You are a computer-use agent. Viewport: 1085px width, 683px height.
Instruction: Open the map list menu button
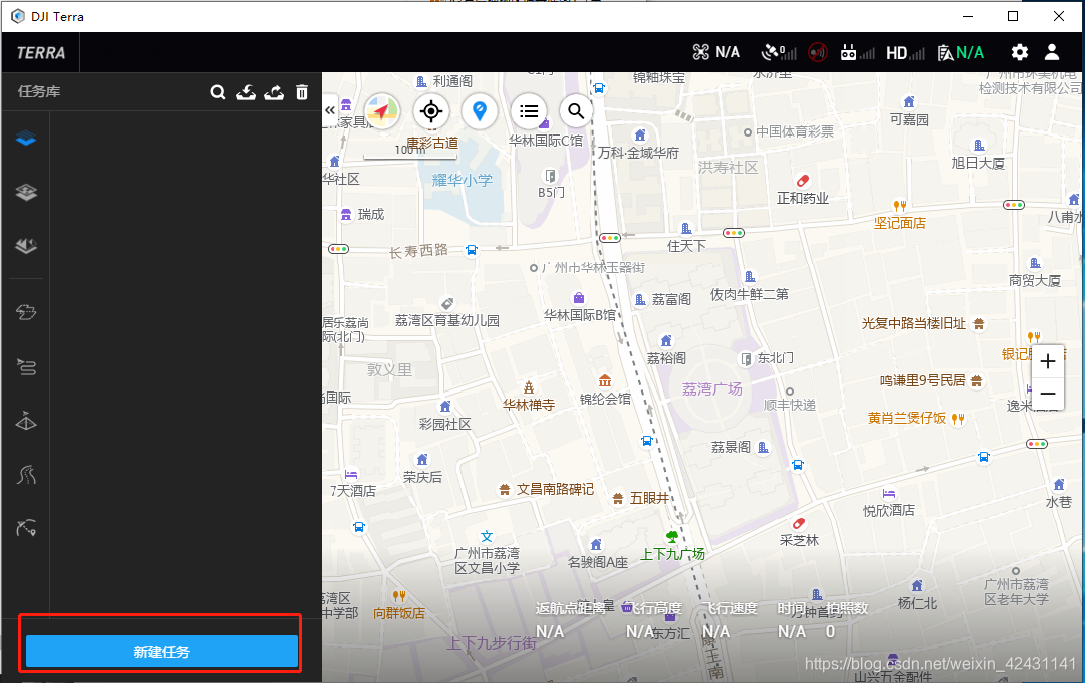529,111
